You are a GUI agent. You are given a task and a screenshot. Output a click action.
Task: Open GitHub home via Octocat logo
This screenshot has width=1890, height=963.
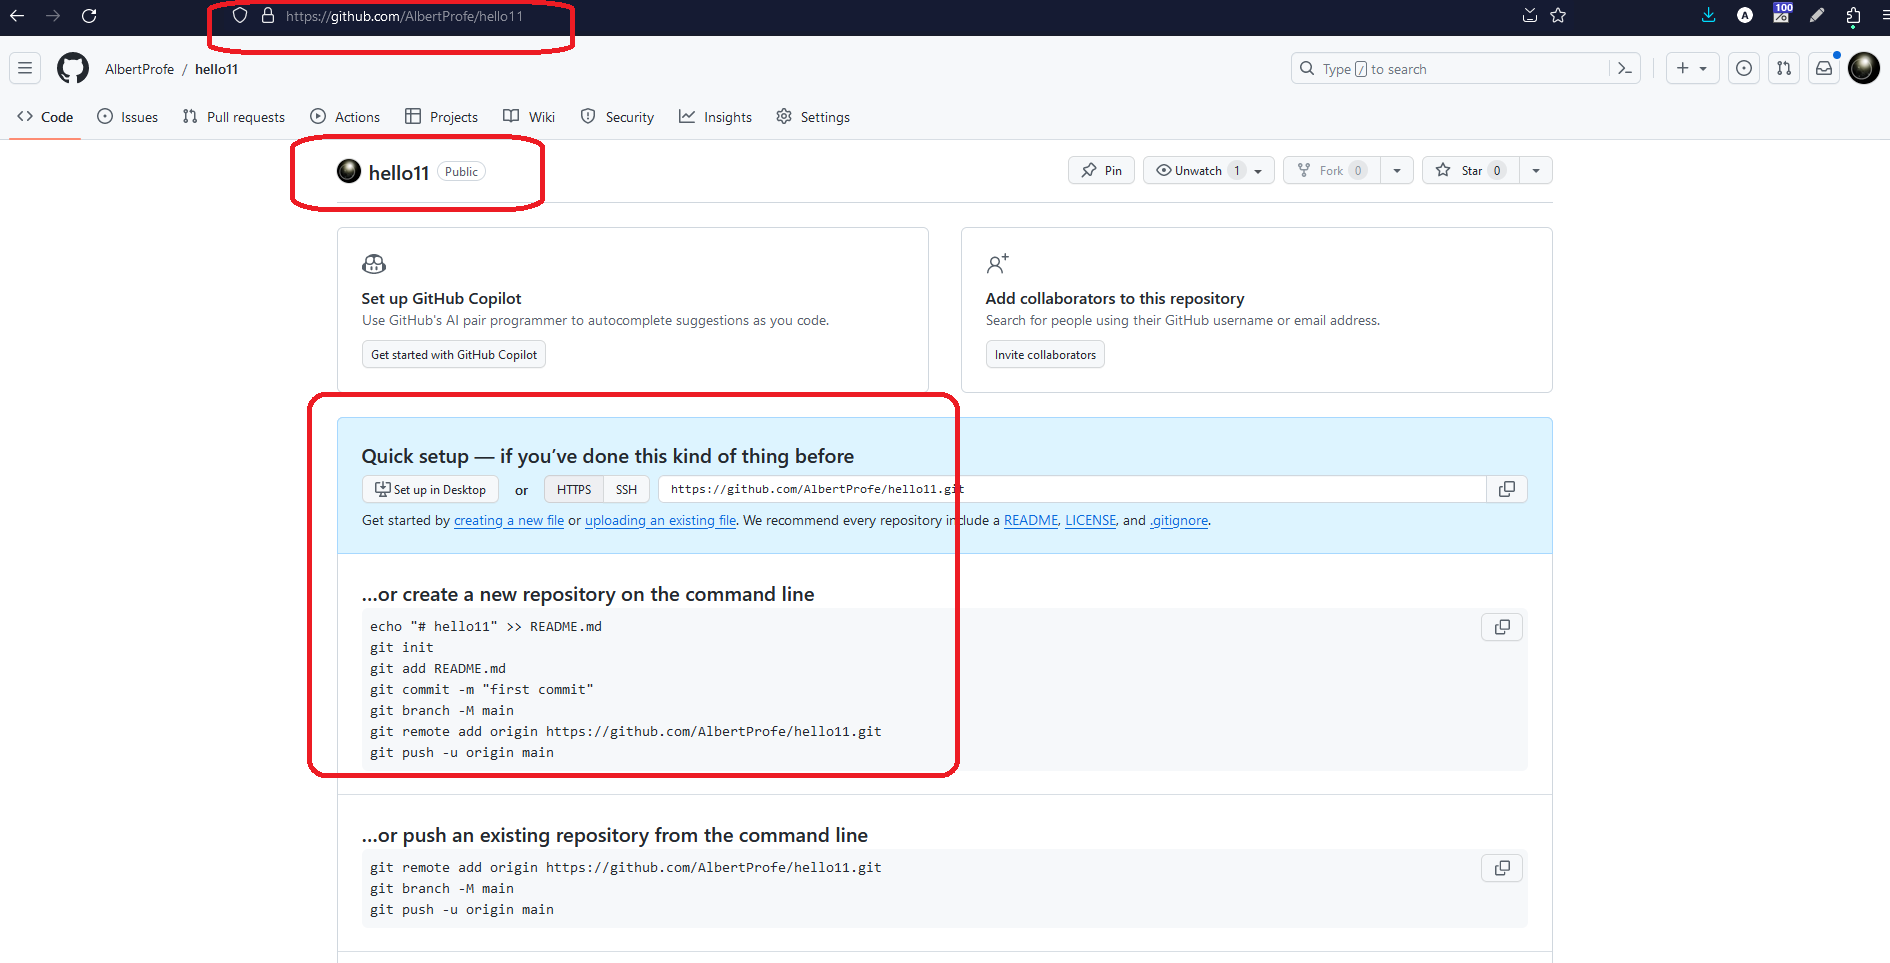(x=73, y=68)
